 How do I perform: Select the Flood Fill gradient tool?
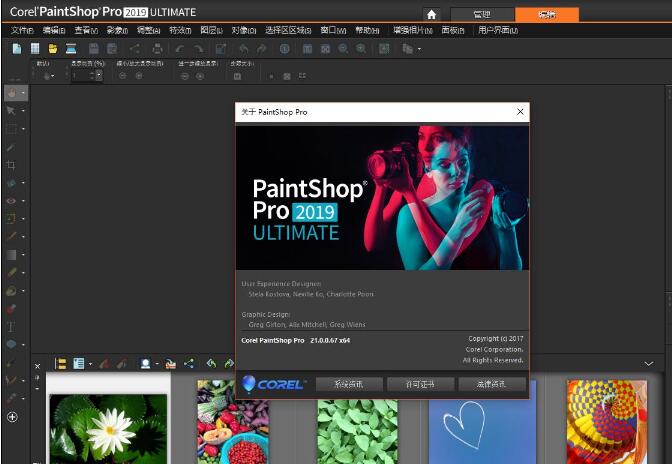tap(12, 255)
